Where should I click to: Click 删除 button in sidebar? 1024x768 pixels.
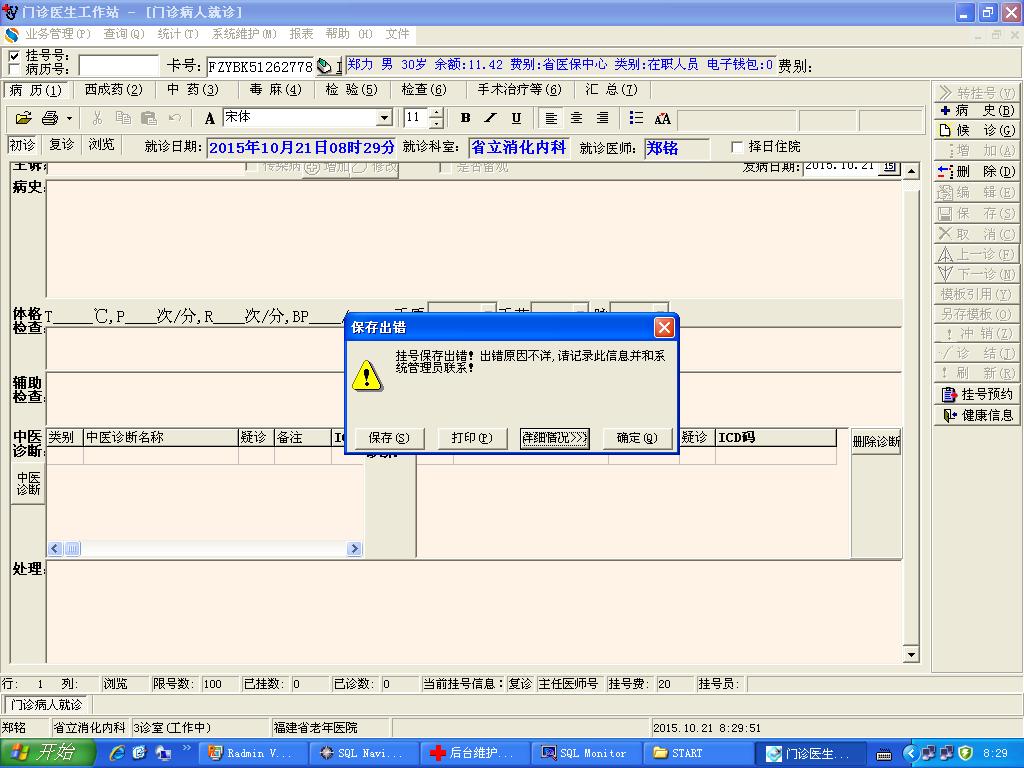pyautogui.click(x=977, y=172)
